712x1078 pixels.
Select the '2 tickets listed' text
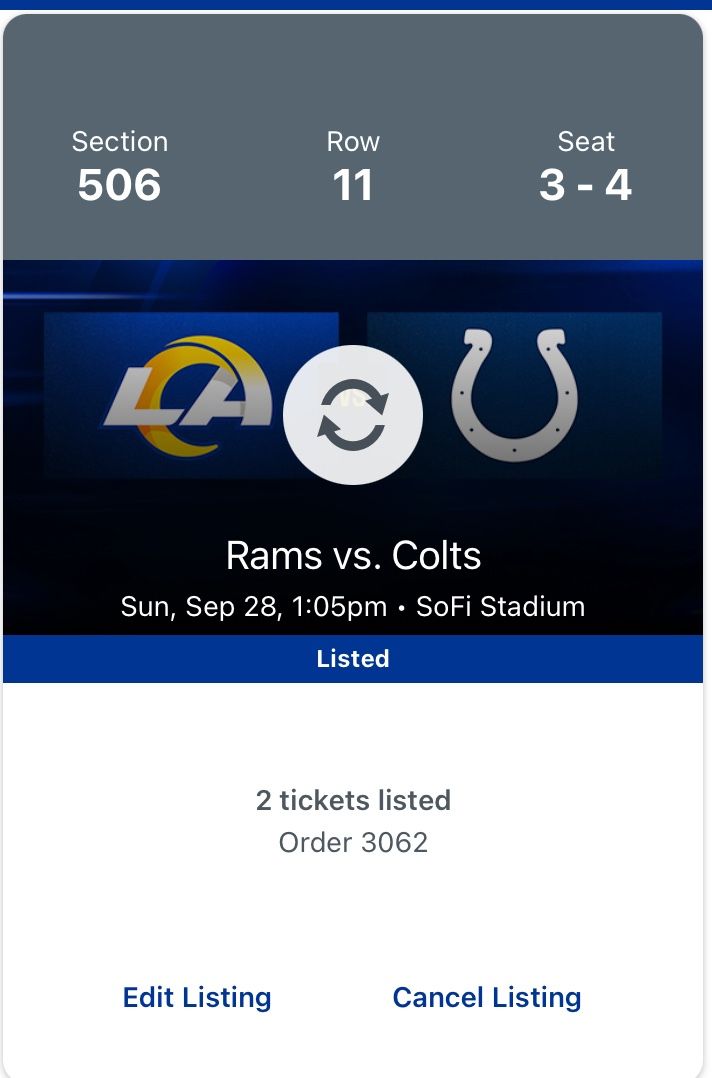click(353, 800)
